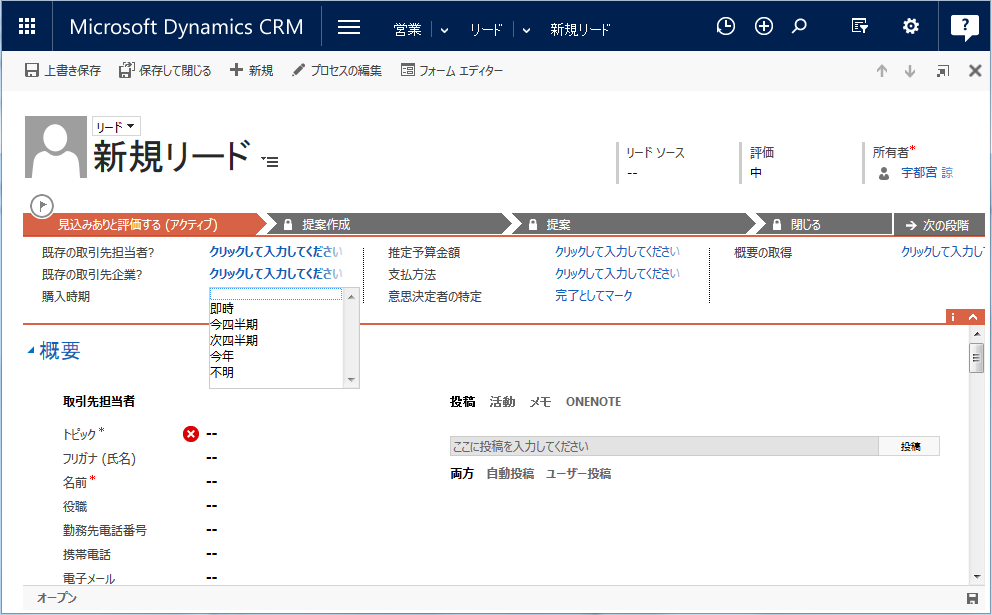Open the リード form selector dropdown

click(115, 127)
